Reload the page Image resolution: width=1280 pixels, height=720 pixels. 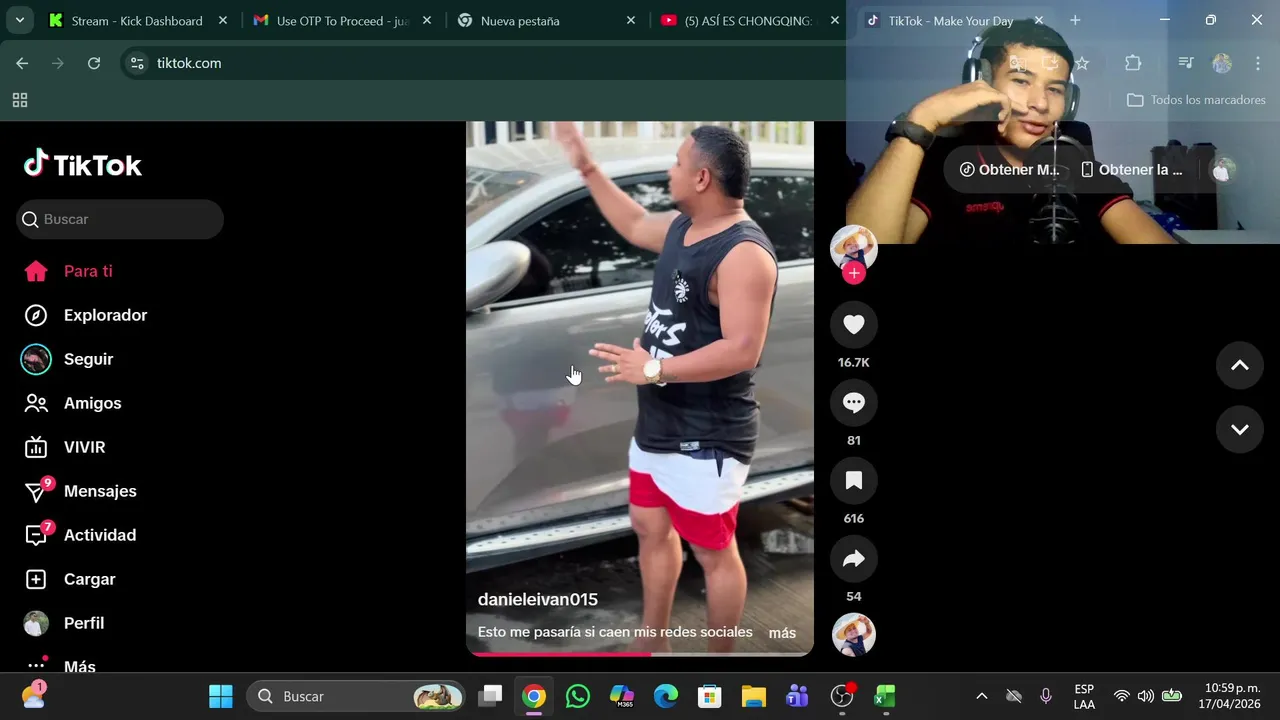[94, 63]
